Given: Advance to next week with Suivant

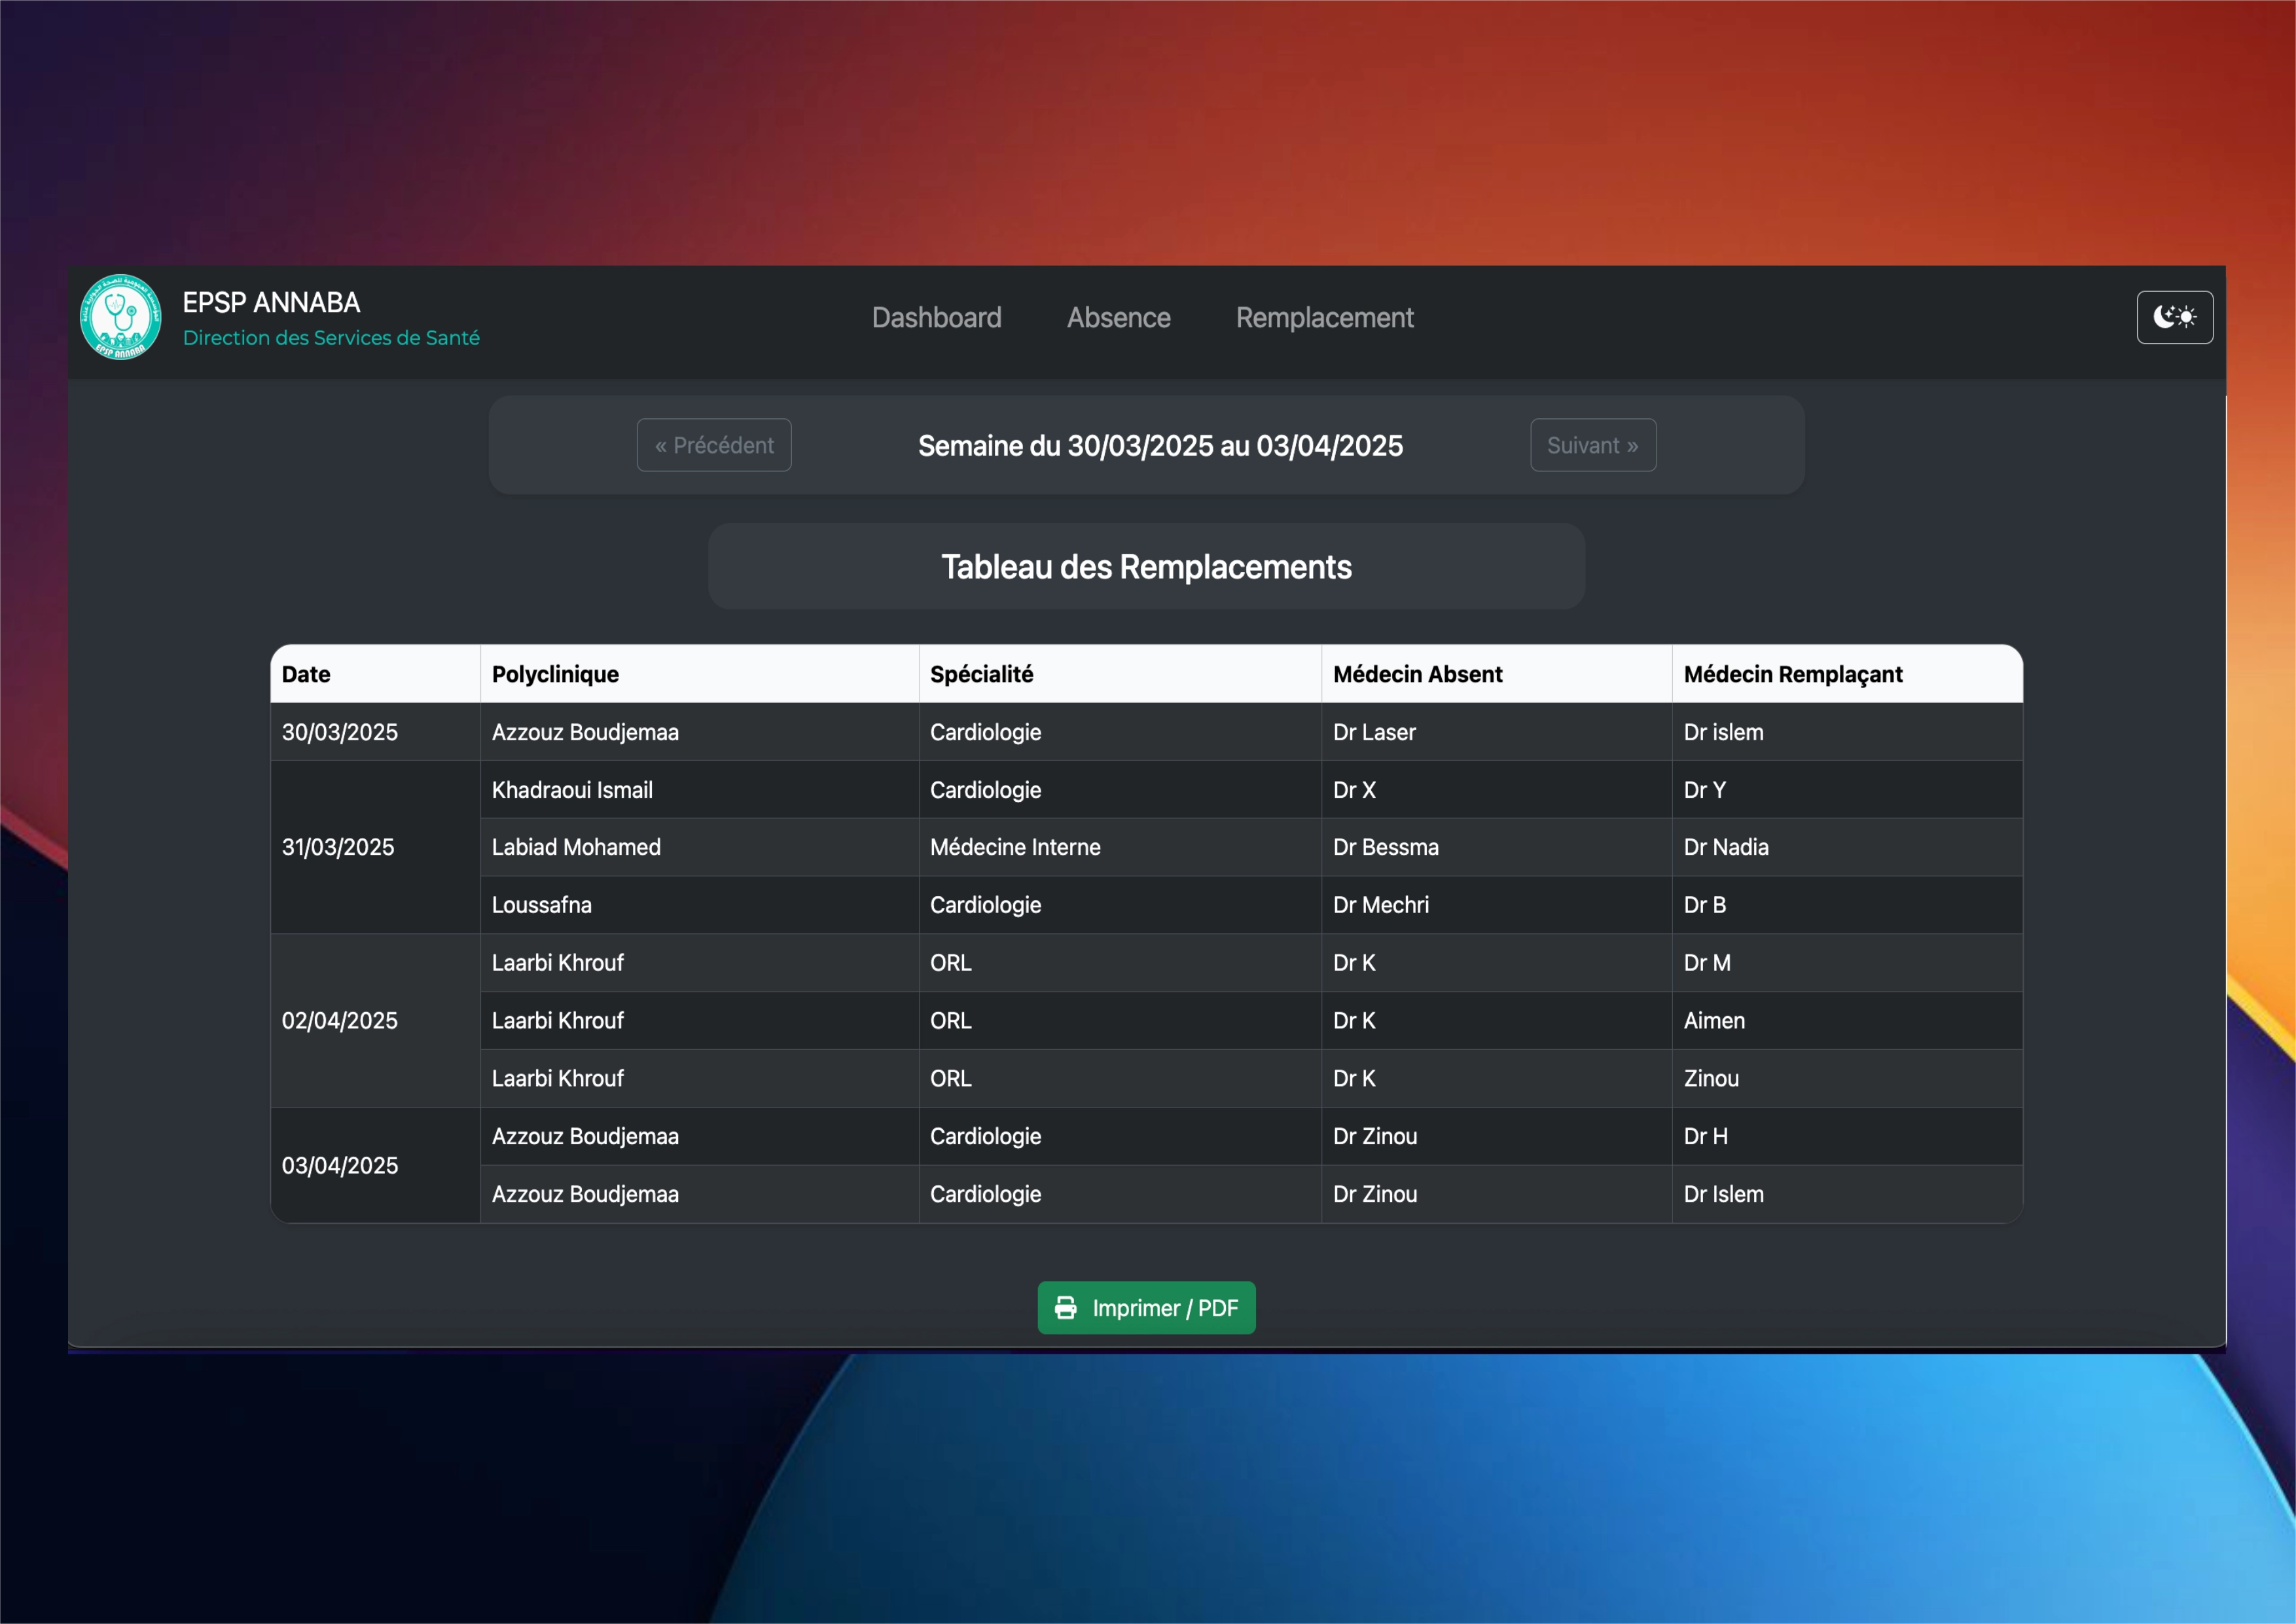Looking at the screenshot, I should click(x=1592, y=445).
